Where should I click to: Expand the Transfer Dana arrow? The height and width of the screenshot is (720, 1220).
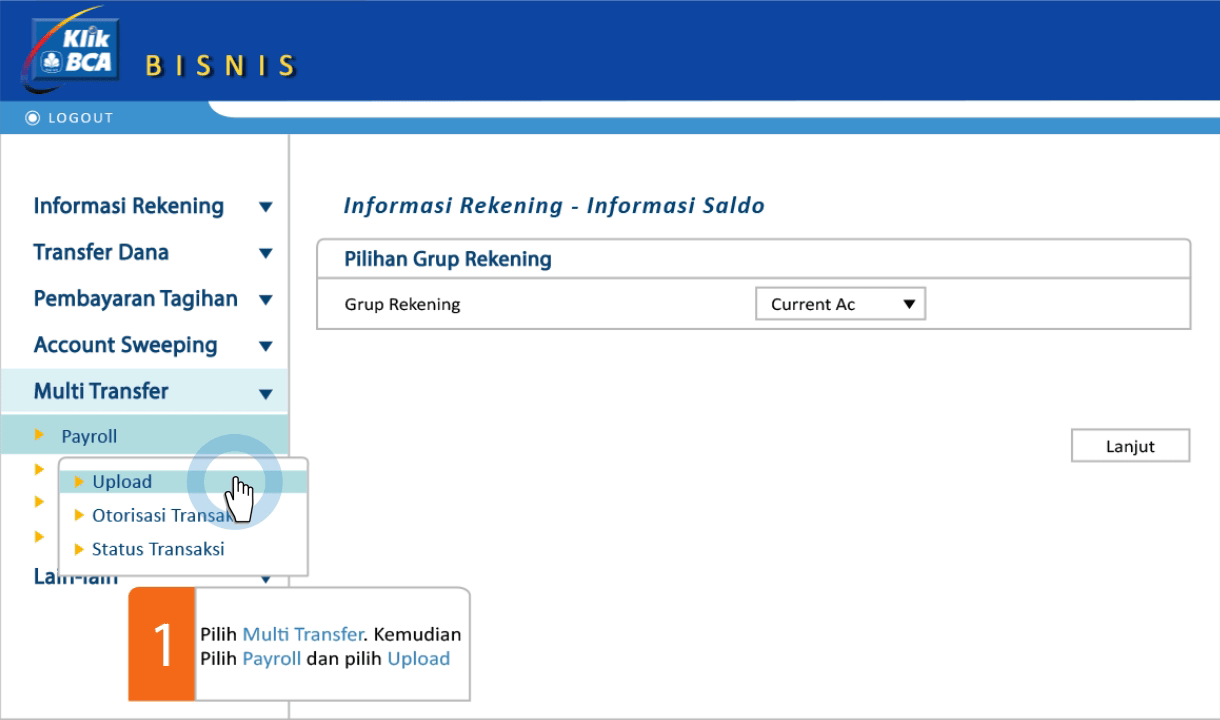click(x=265, y=255)
